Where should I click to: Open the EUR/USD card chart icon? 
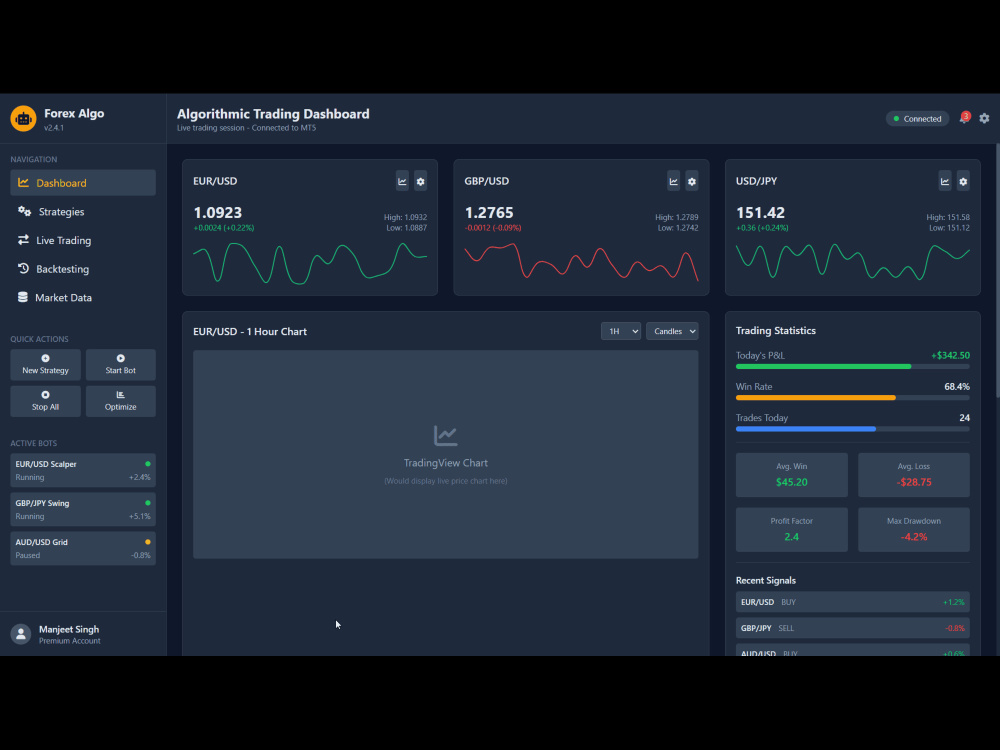pos(402,181)
